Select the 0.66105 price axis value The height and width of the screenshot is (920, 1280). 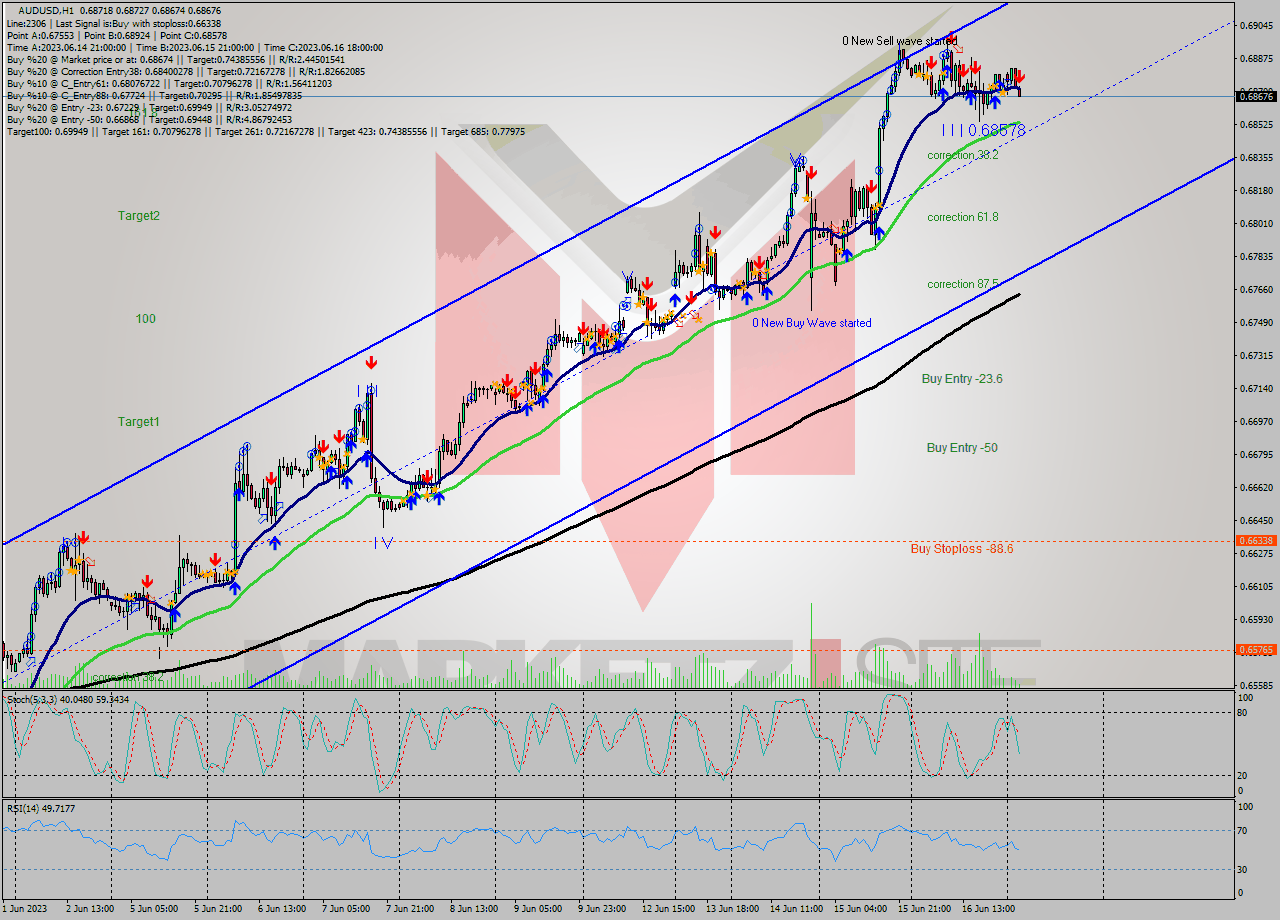coord(1256,586)
